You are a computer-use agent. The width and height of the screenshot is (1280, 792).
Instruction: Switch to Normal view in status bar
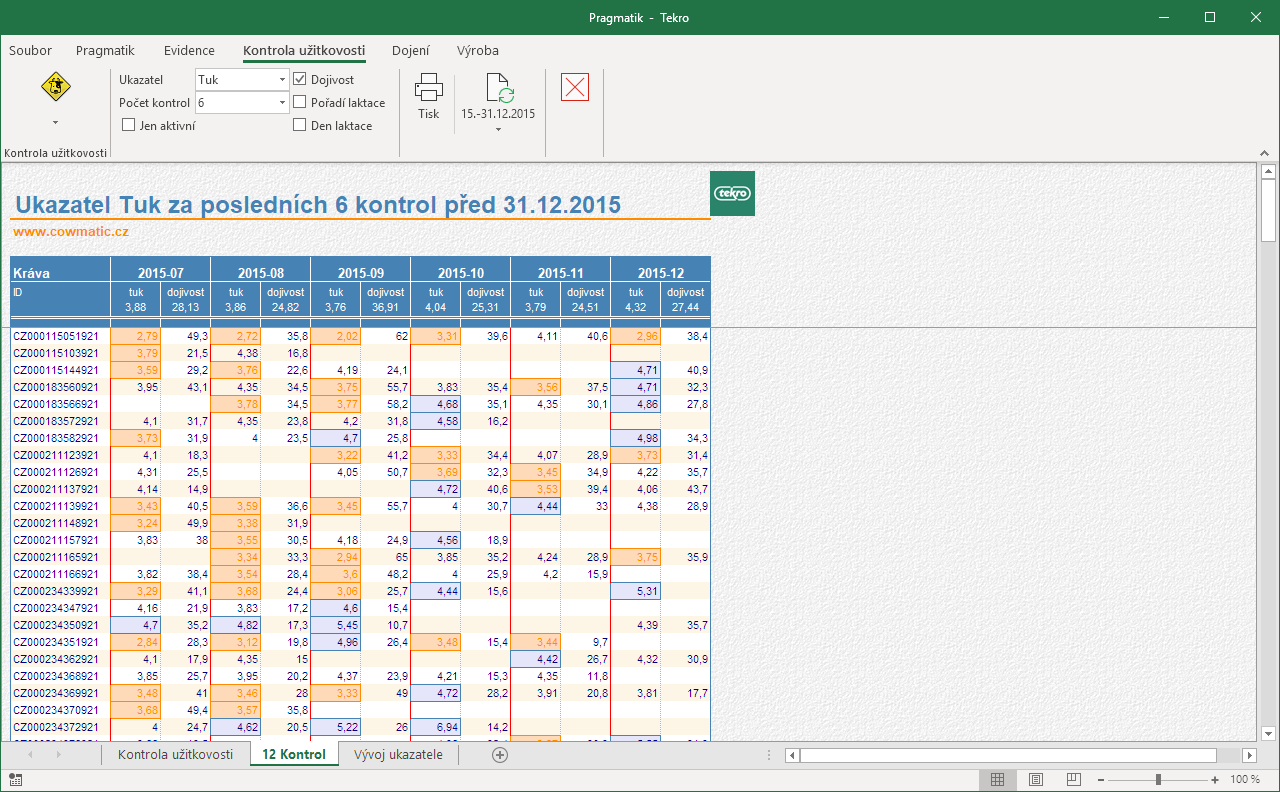coord(997,779)
